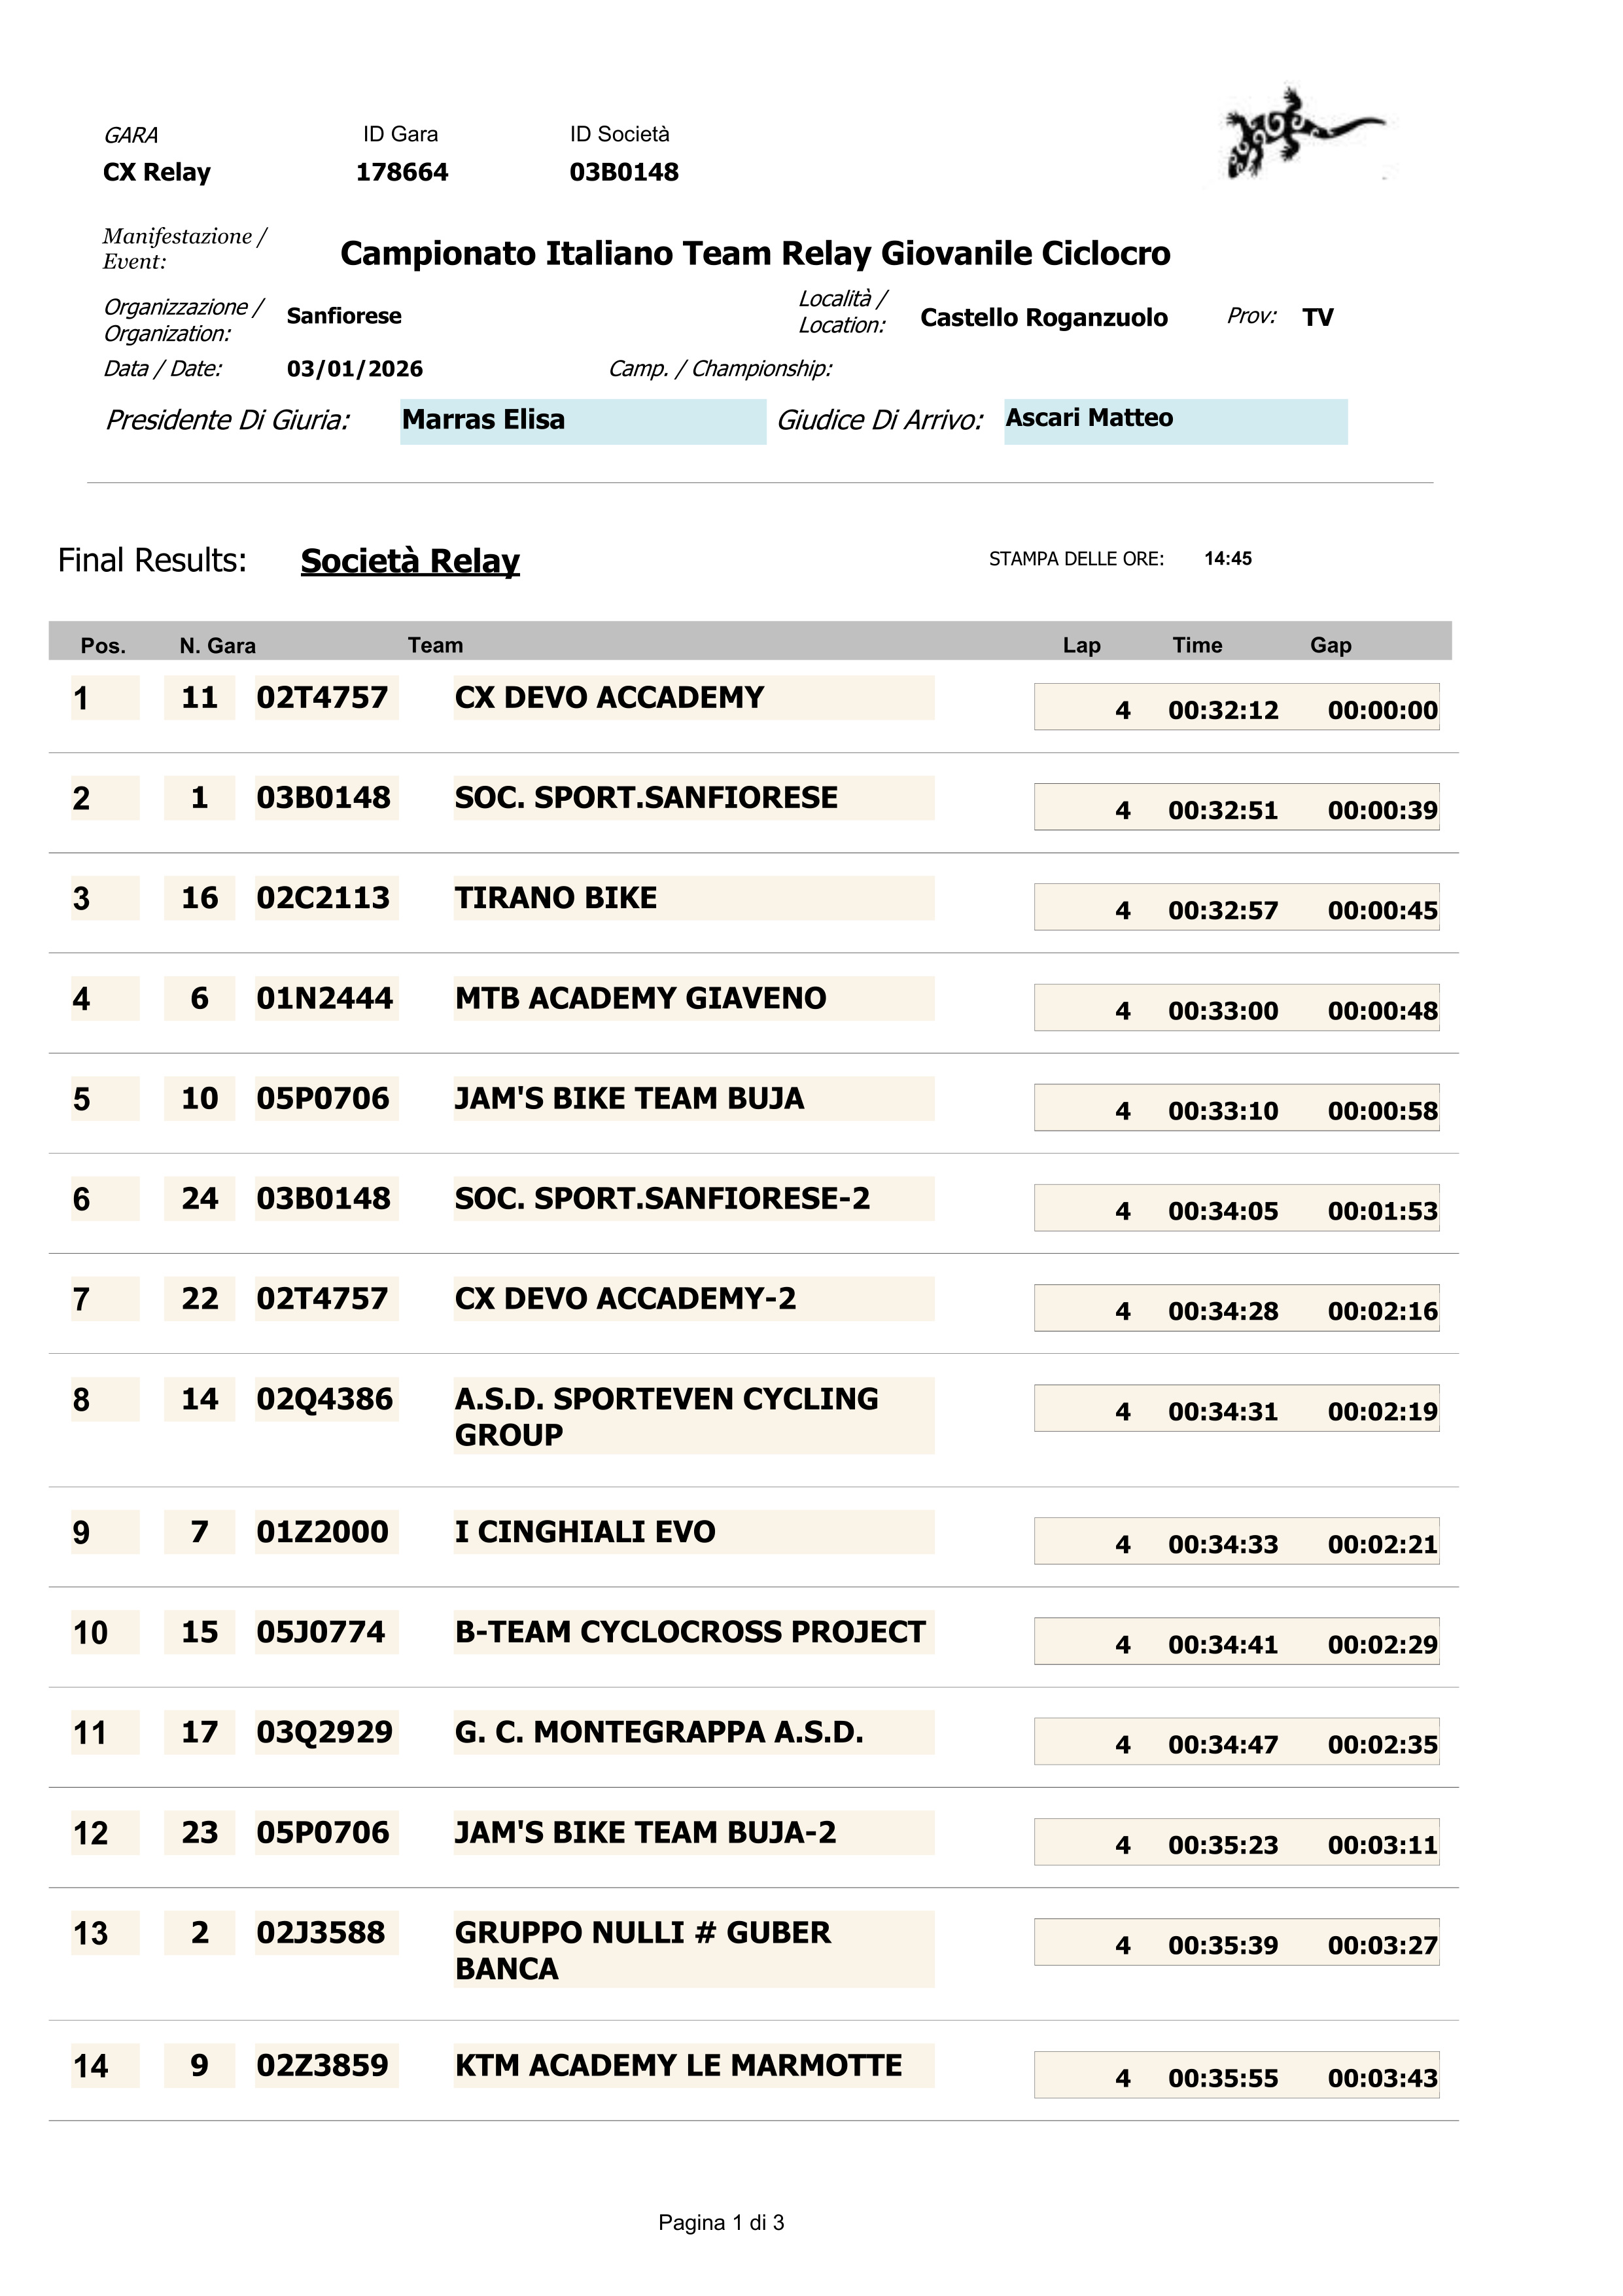Click the Gap column header

pyautogui.click(x=1330, y=645)
